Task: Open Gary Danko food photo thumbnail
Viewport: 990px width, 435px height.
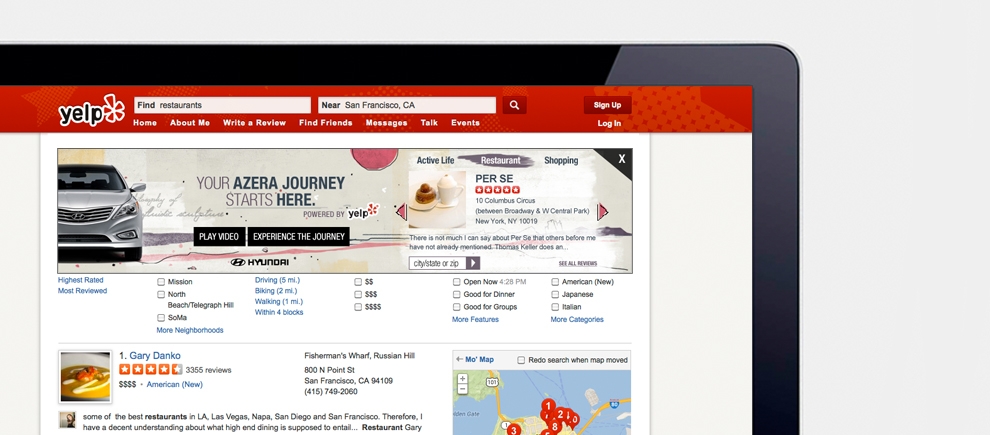Action: [x=85, y=377]
